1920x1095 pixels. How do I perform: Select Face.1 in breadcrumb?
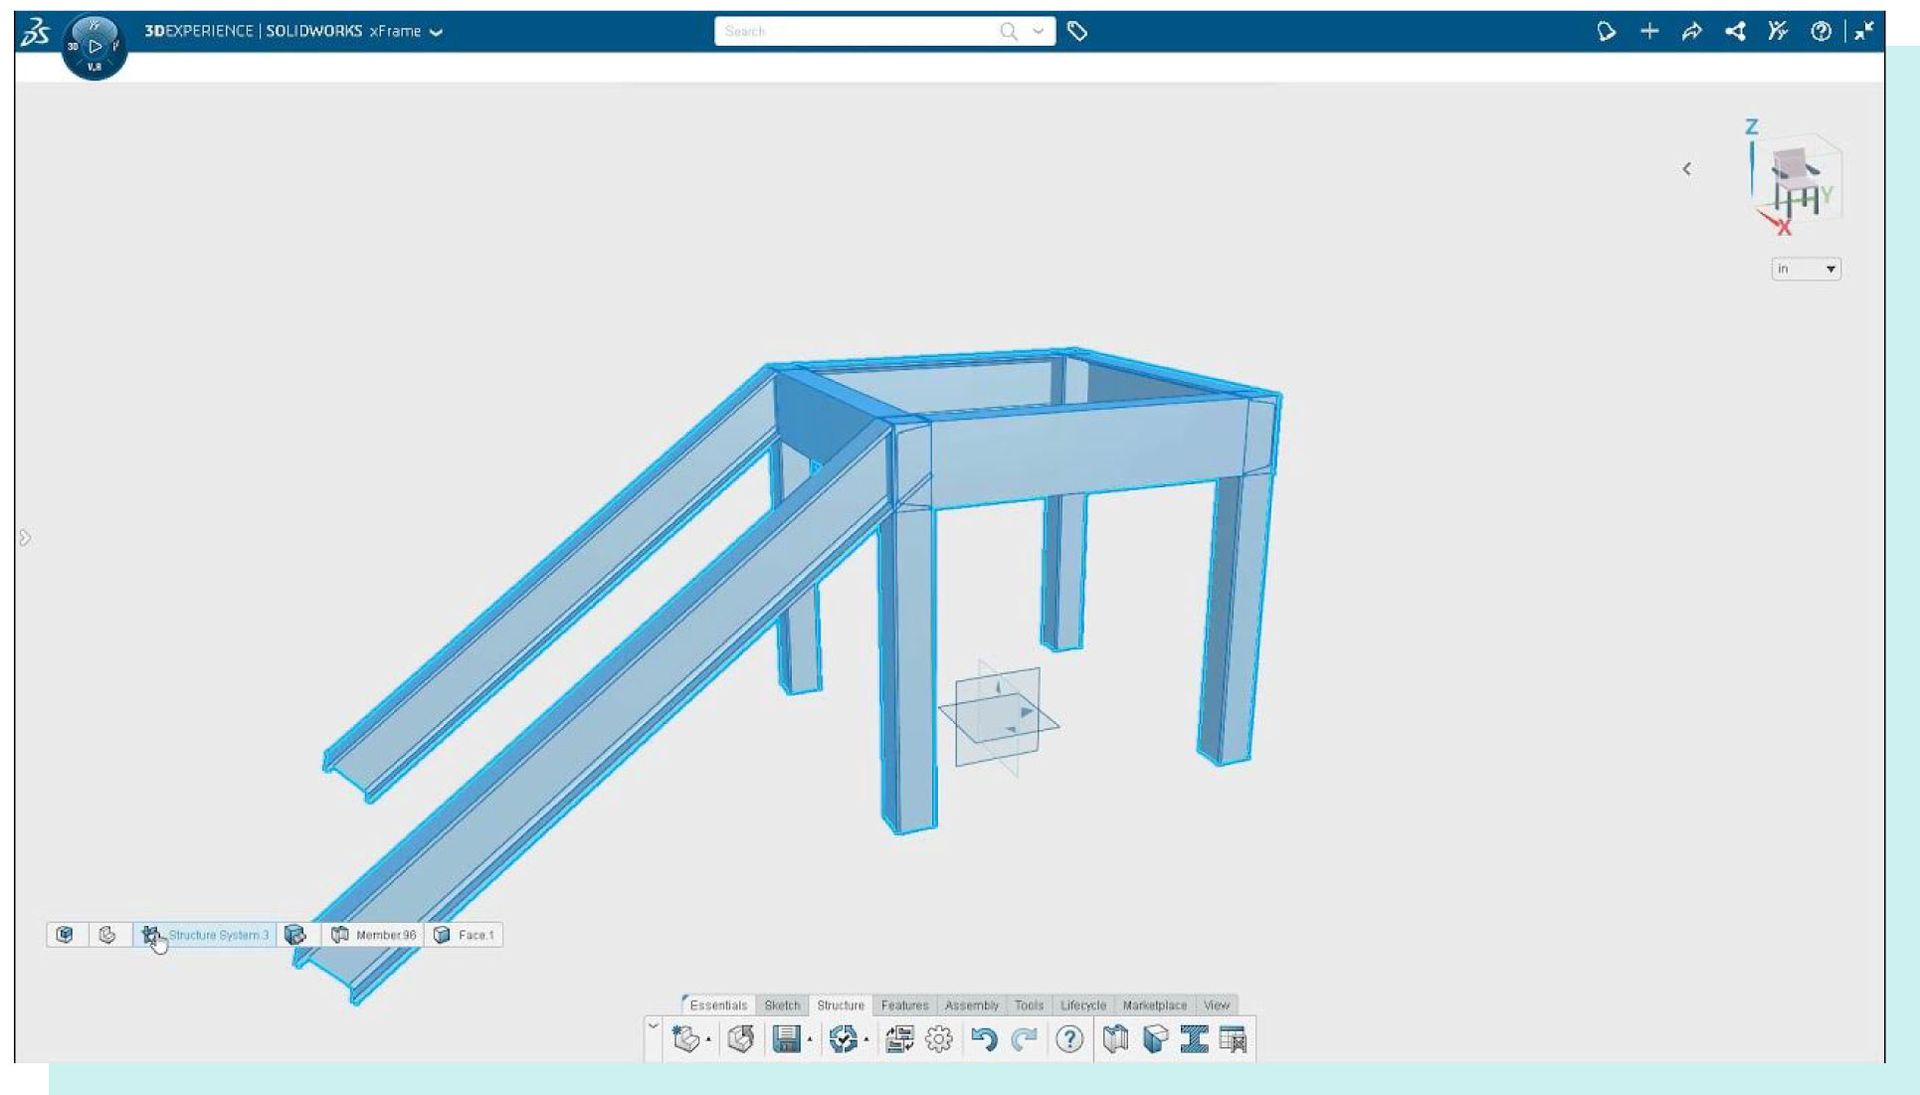tap(464, 935)
